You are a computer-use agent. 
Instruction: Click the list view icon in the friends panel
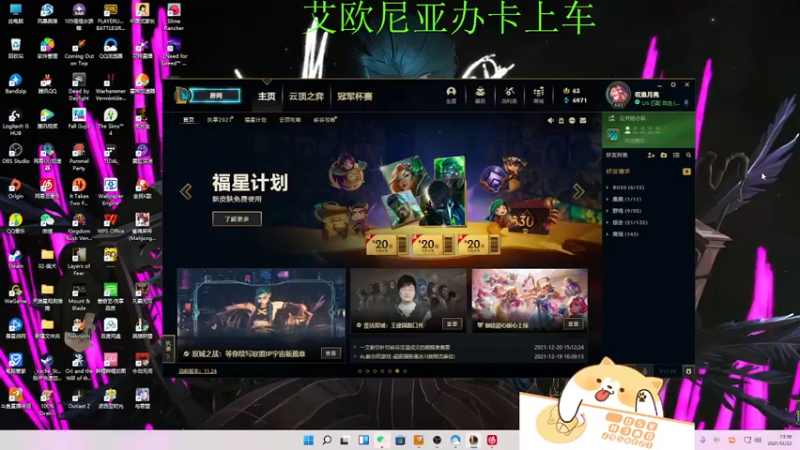tap(677, 155)
